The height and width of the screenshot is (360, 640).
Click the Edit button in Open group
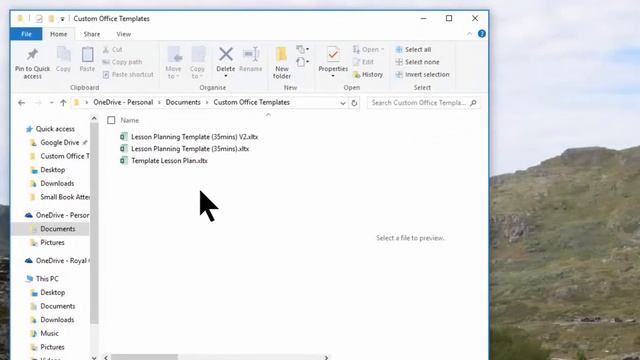(x=363, y=62)
